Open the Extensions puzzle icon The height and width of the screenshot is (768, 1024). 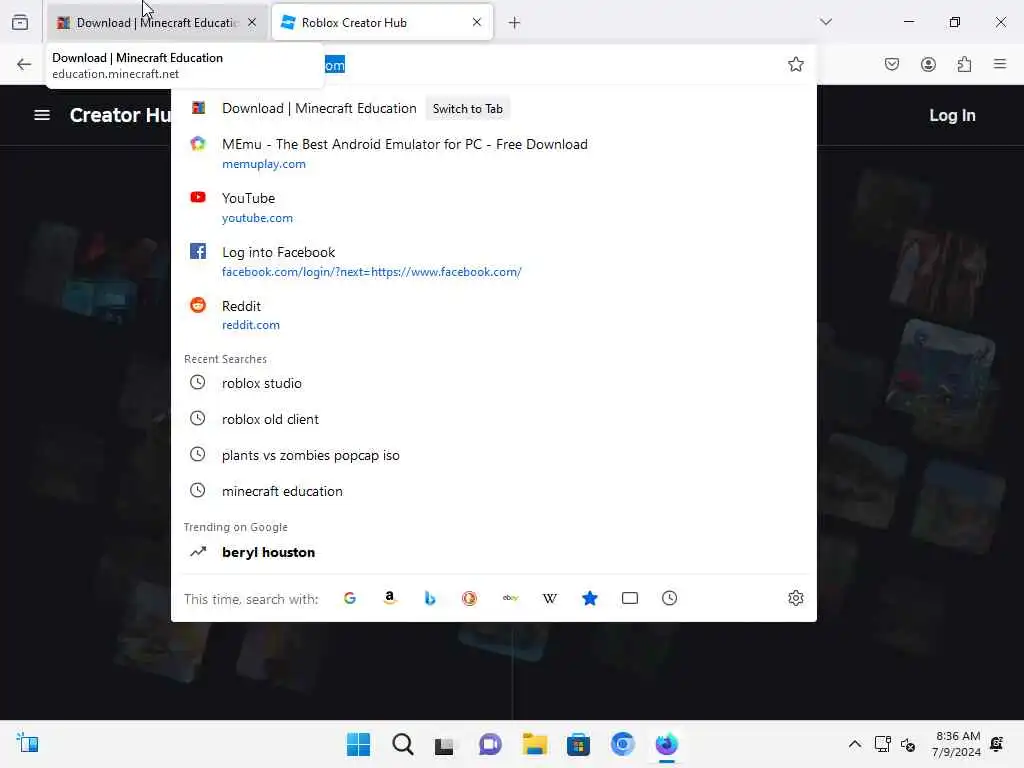(x=964, y=64)
